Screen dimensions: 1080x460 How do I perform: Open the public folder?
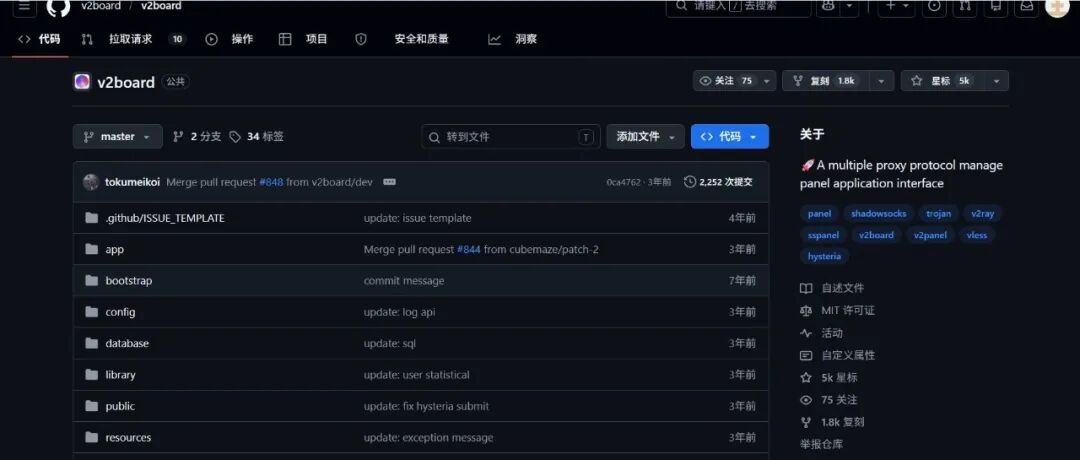click(x=120, y=406)
